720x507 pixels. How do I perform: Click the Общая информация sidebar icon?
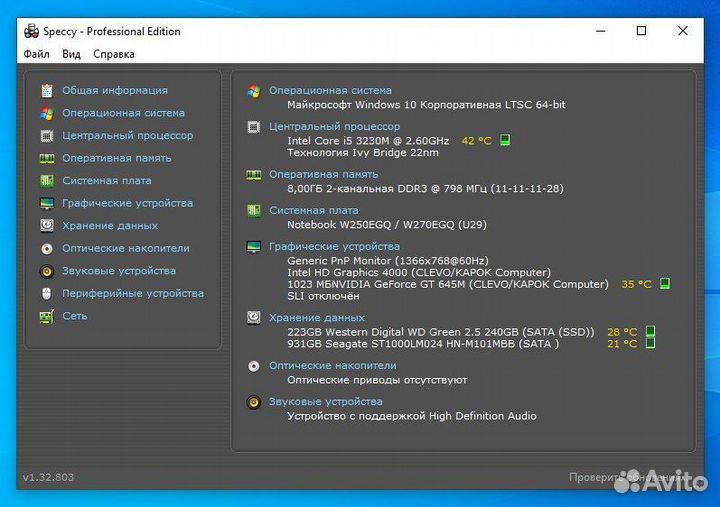(x=47, y=90)
